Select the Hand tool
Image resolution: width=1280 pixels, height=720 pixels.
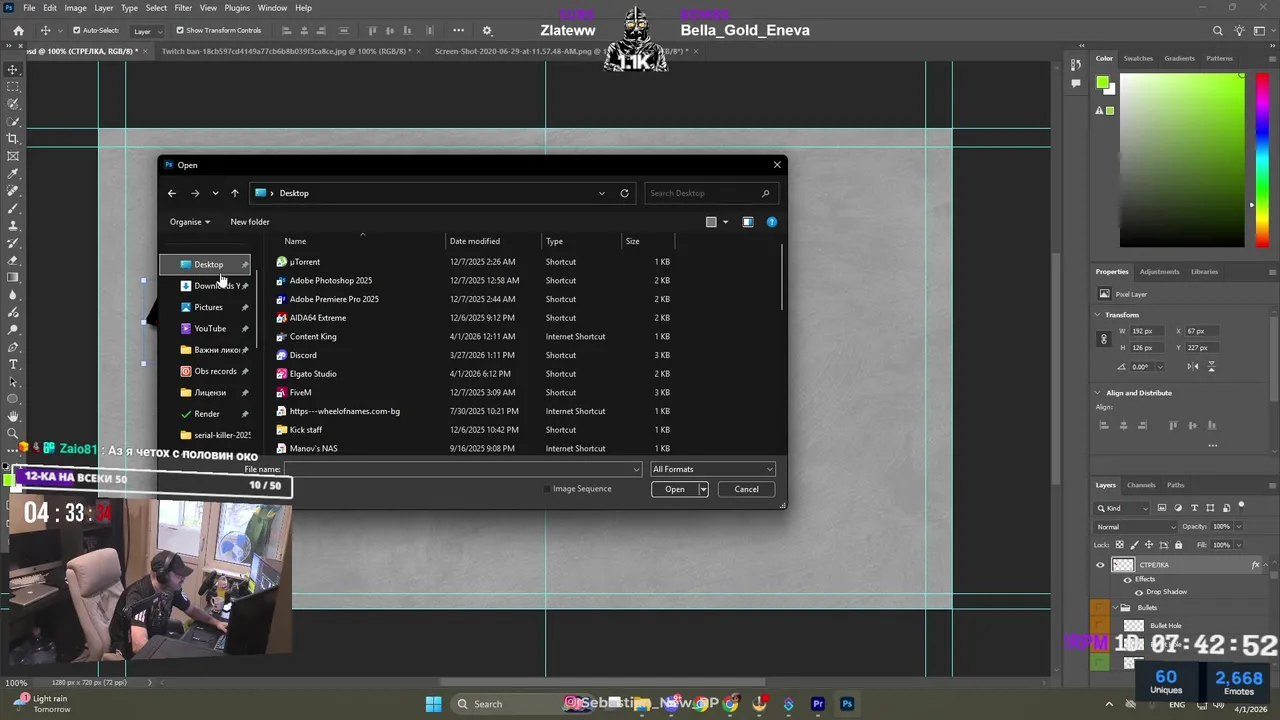[x=13, y=416]
